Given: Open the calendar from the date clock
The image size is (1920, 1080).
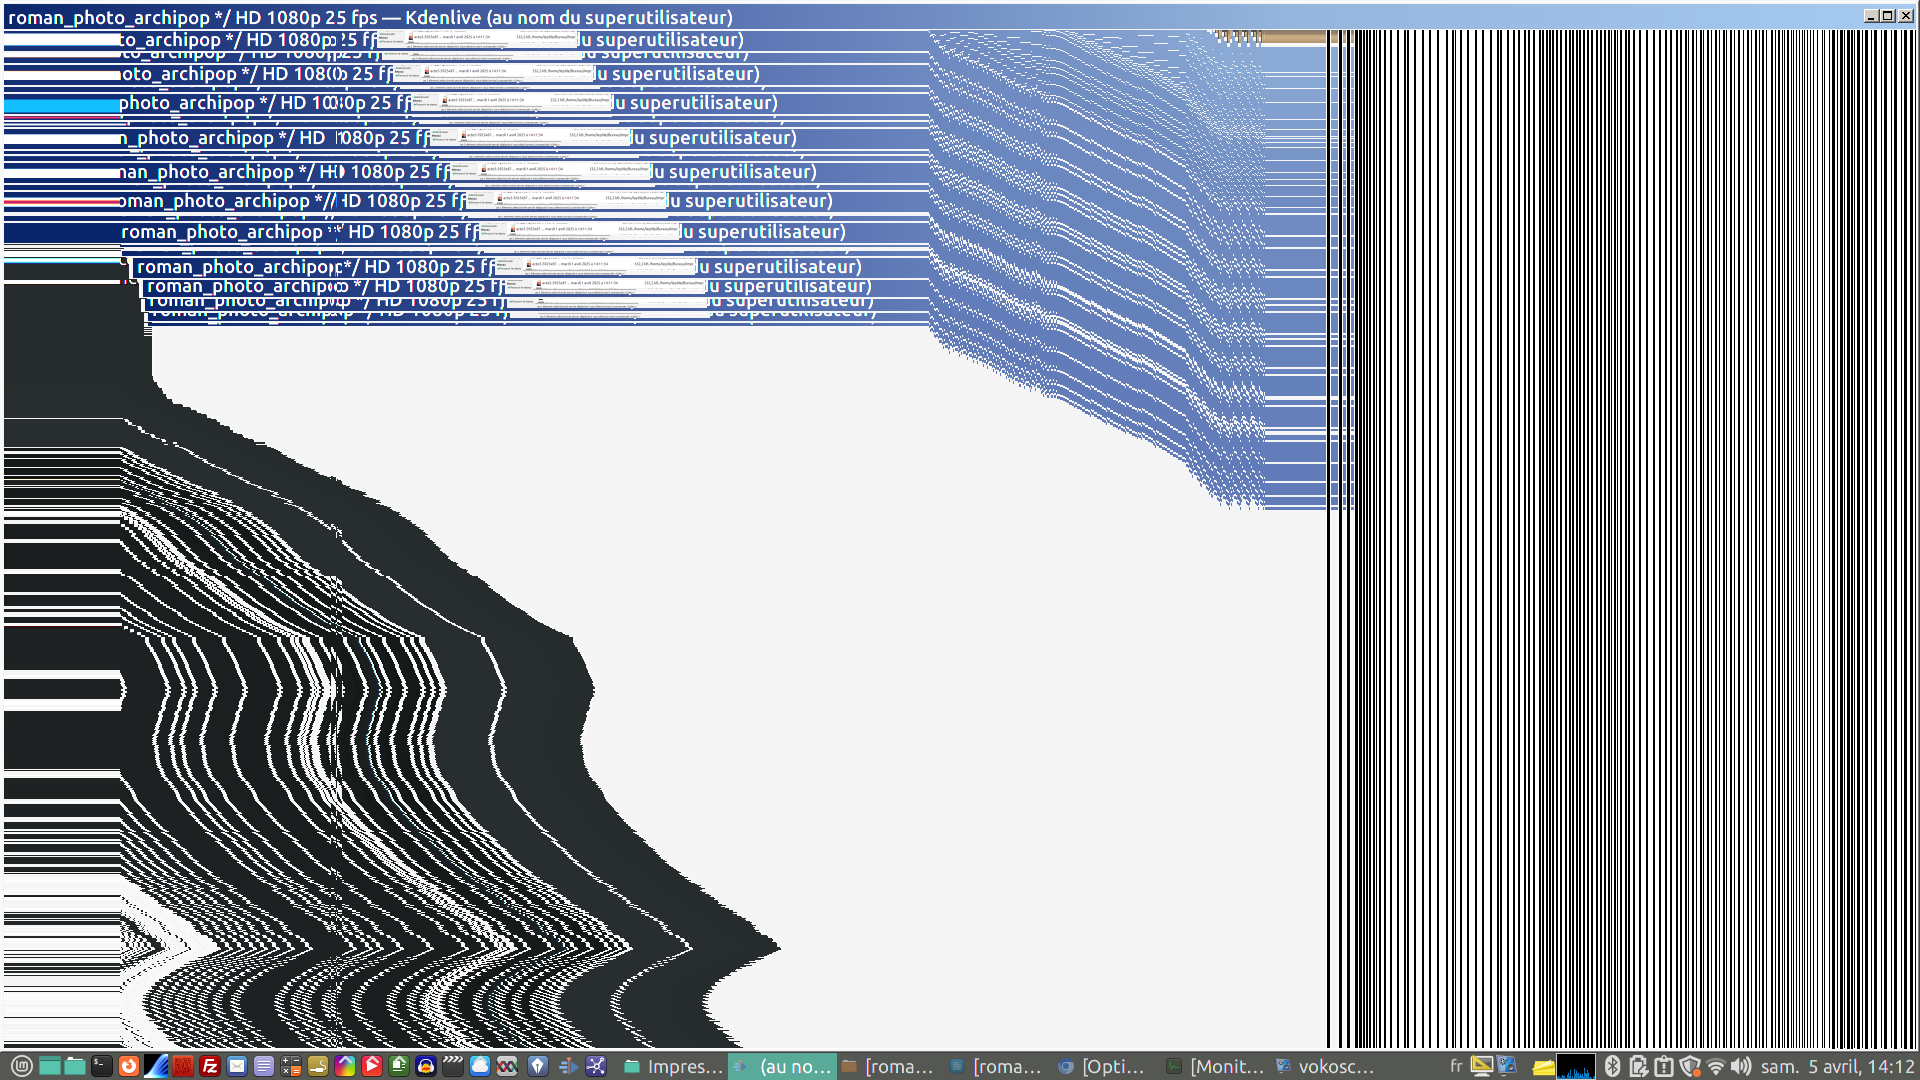Looking at the screenshot, I should [1837, 1066].
